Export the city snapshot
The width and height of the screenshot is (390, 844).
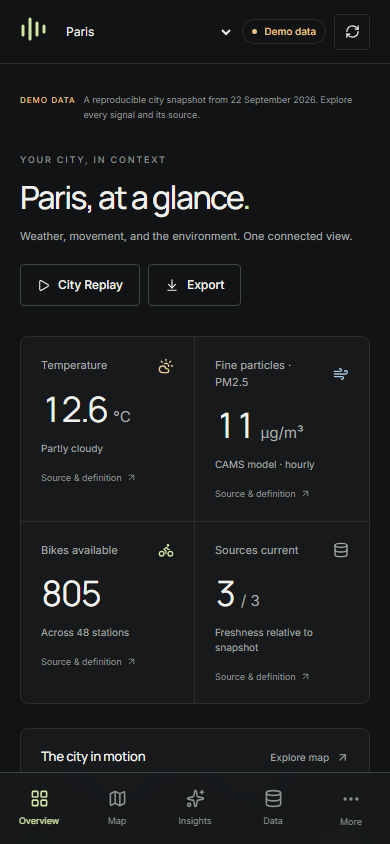click(x=194, y=285)
